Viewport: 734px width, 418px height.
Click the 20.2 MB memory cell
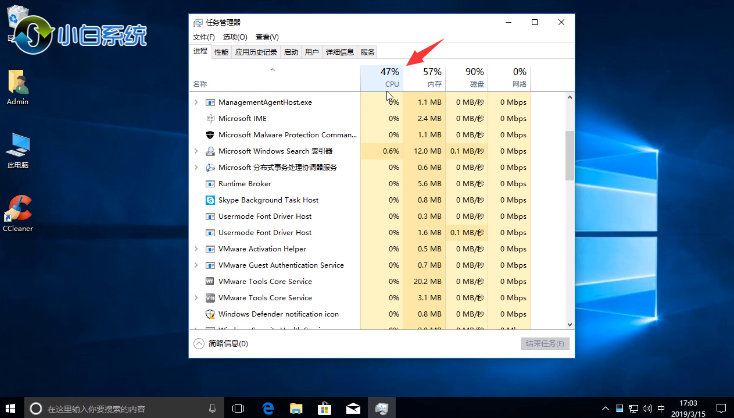click(424, 281)
